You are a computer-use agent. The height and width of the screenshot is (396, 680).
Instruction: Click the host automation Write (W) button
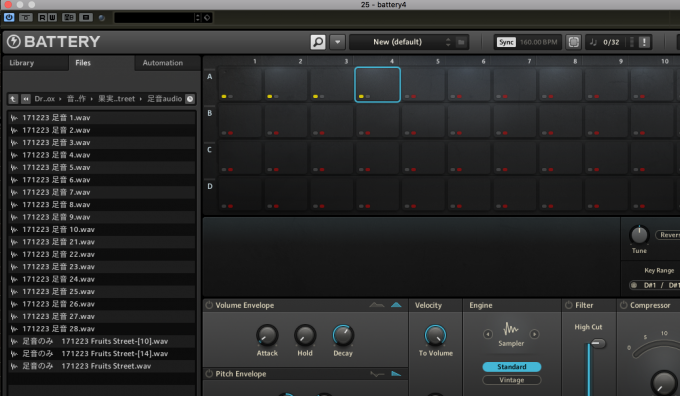coord(52,17)
